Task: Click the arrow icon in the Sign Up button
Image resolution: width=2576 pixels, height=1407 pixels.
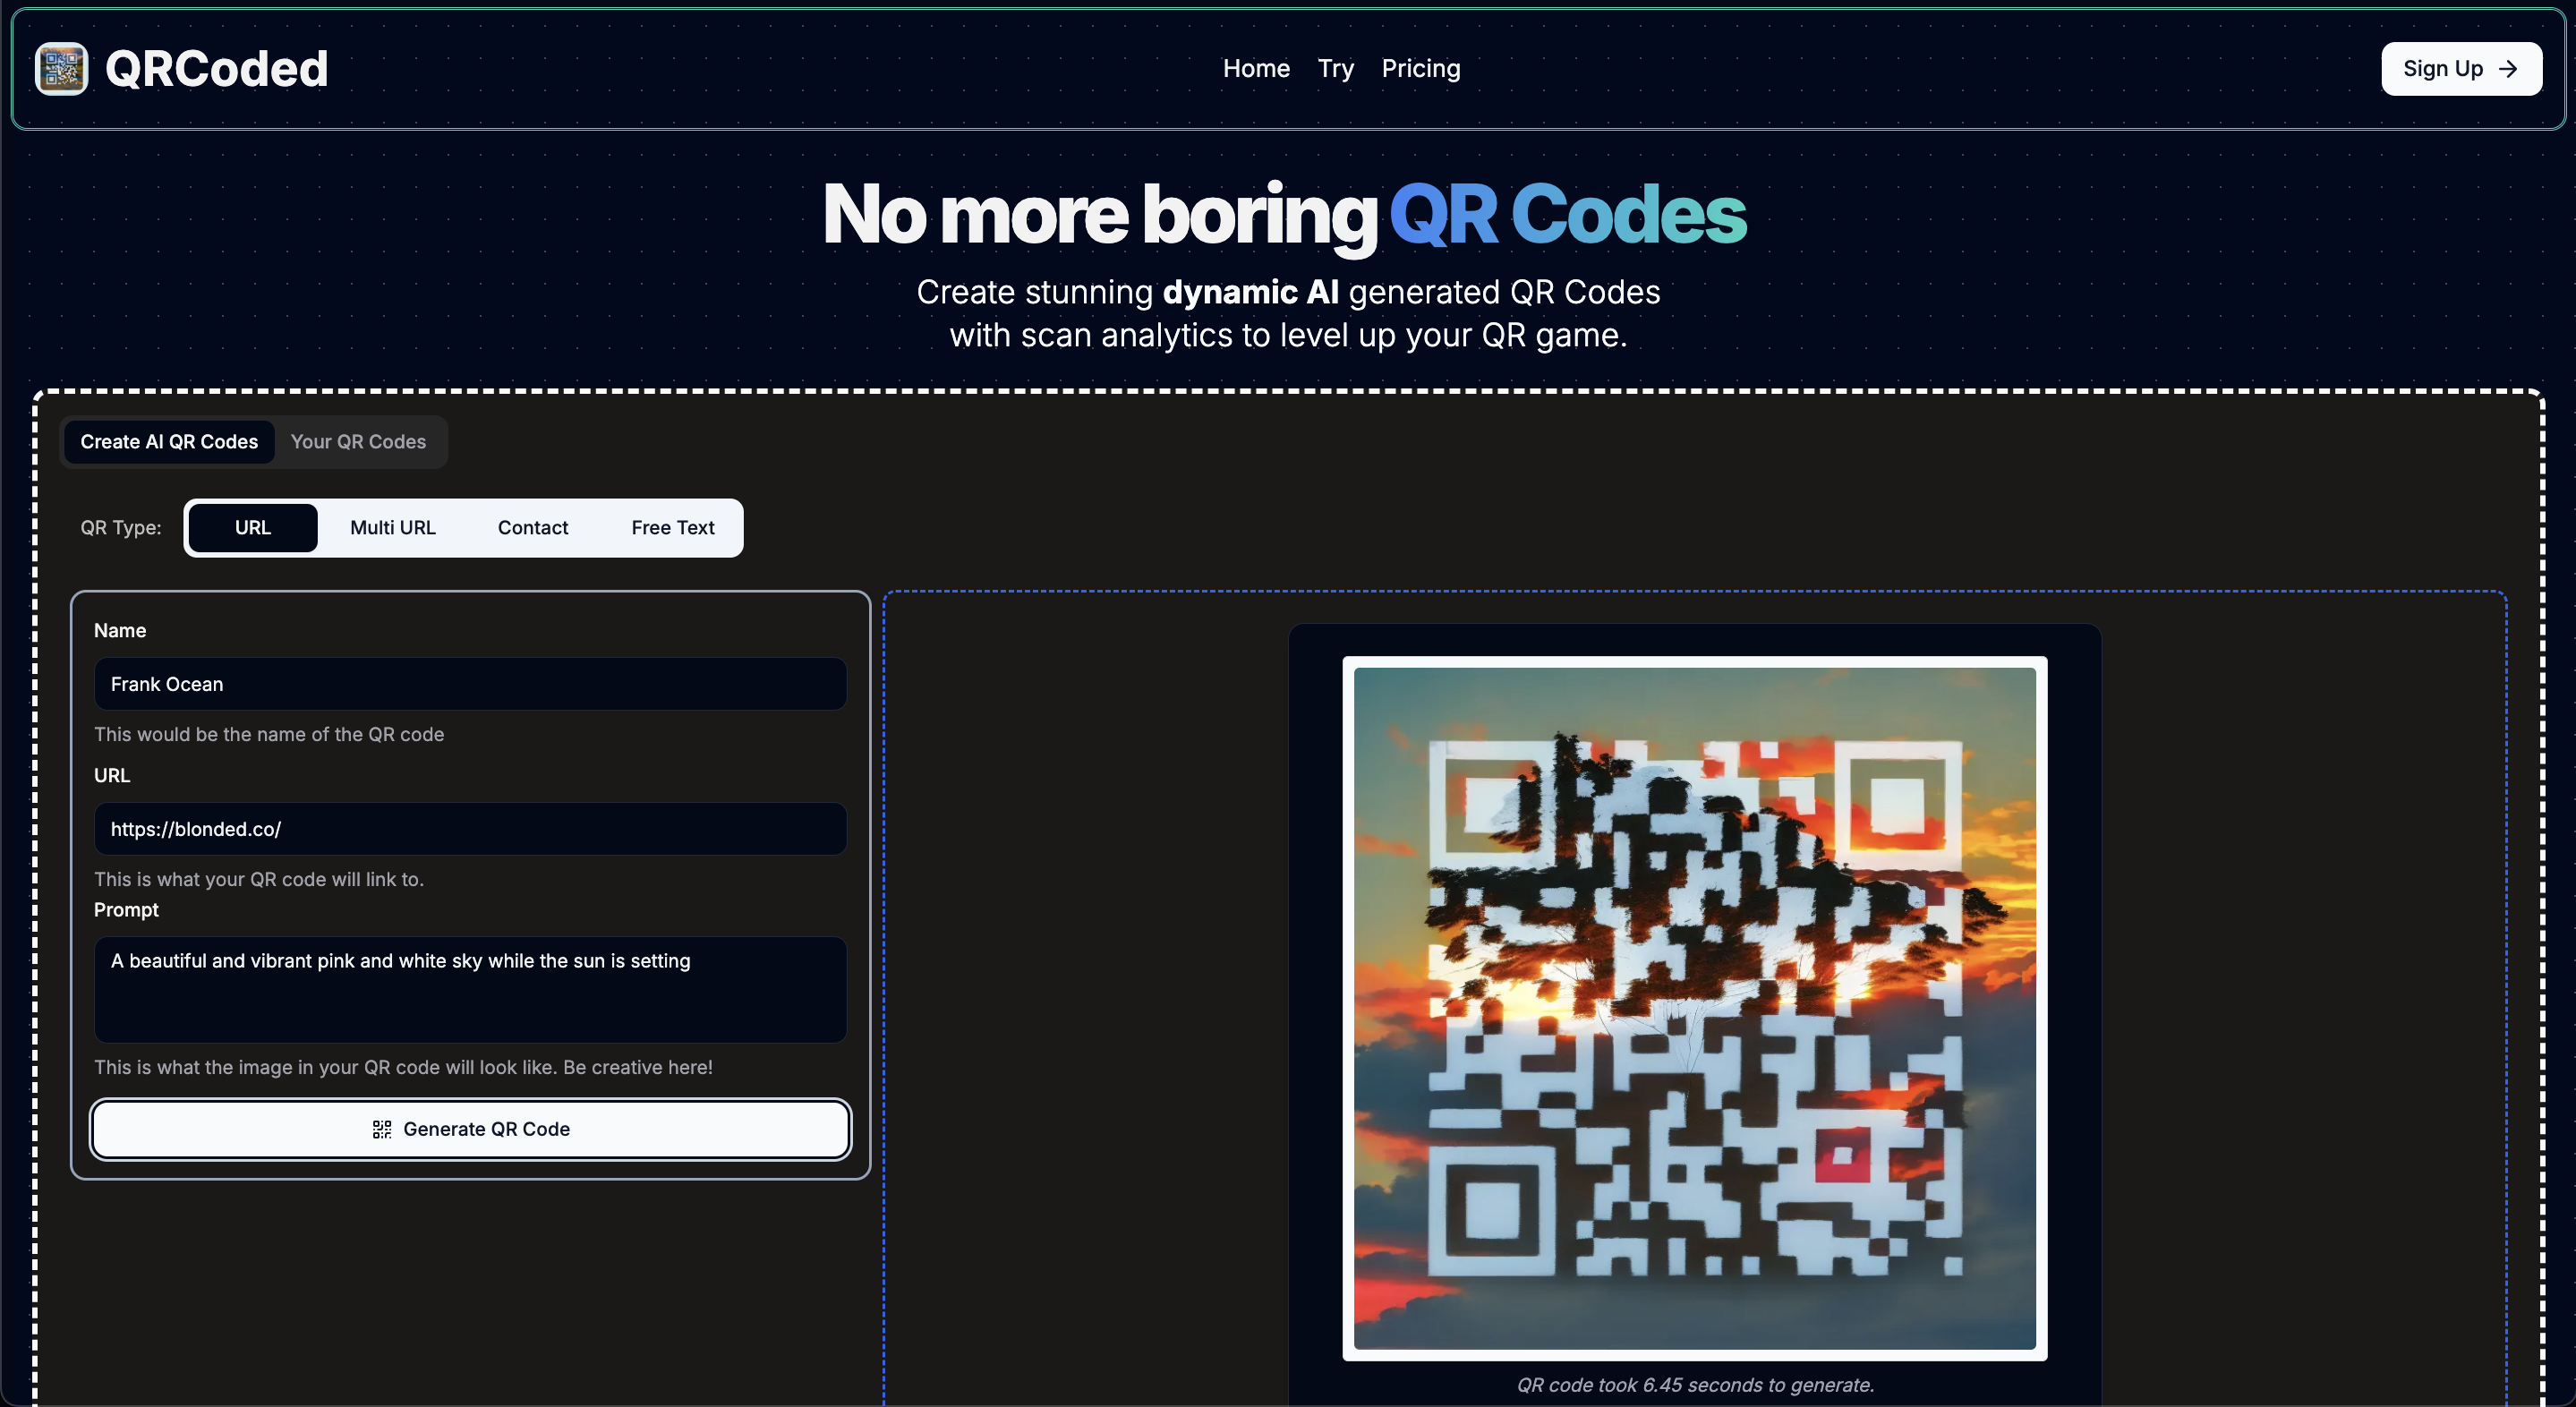Action: (2508, 69)
